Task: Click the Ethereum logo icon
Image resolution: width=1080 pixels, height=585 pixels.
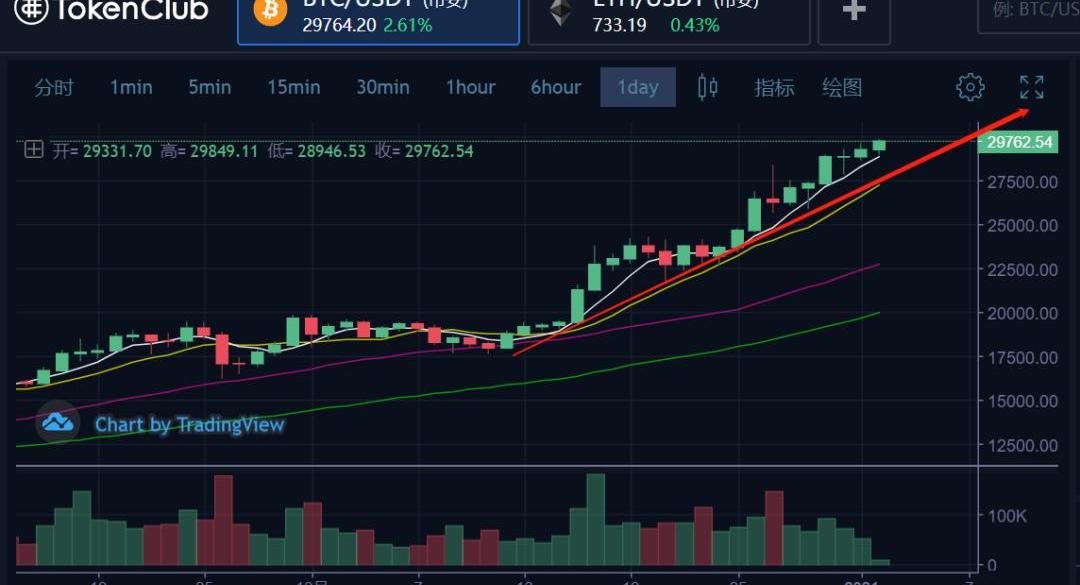Action: [560, 13]
